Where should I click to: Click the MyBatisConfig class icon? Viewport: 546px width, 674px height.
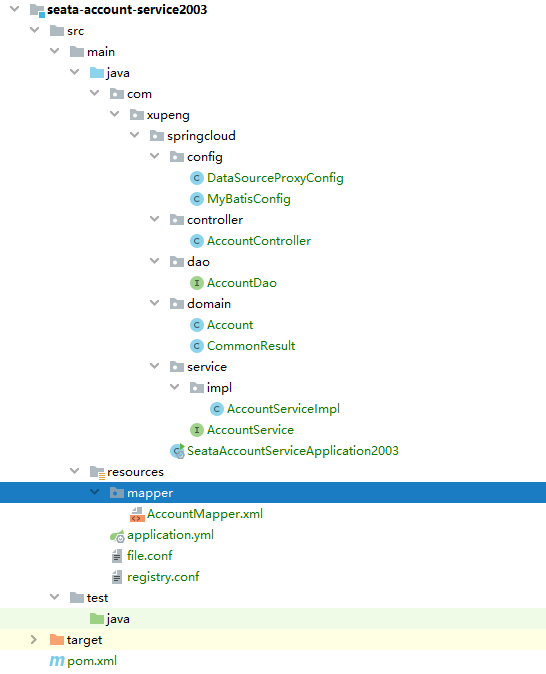[x=196, y=199]
